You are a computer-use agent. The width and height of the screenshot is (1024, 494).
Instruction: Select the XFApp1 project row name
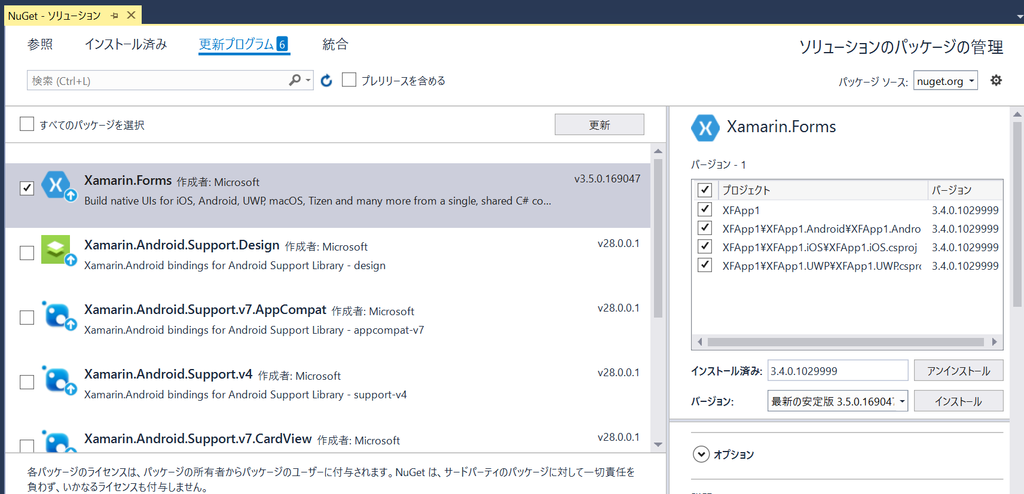coord(741,210)
